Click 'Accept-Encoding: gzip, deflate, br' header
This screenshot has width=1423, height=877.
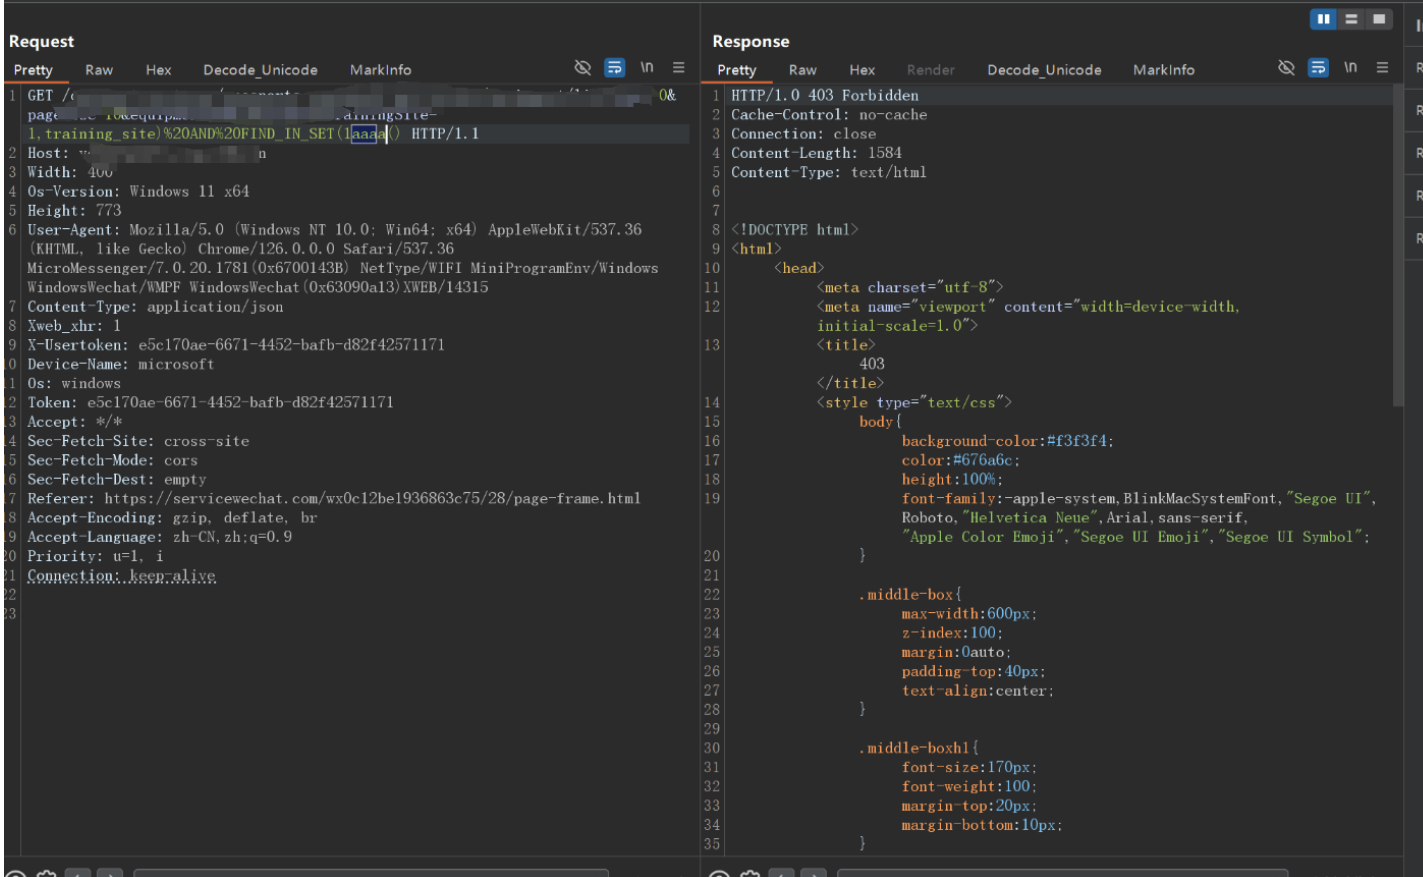[172, 517]
